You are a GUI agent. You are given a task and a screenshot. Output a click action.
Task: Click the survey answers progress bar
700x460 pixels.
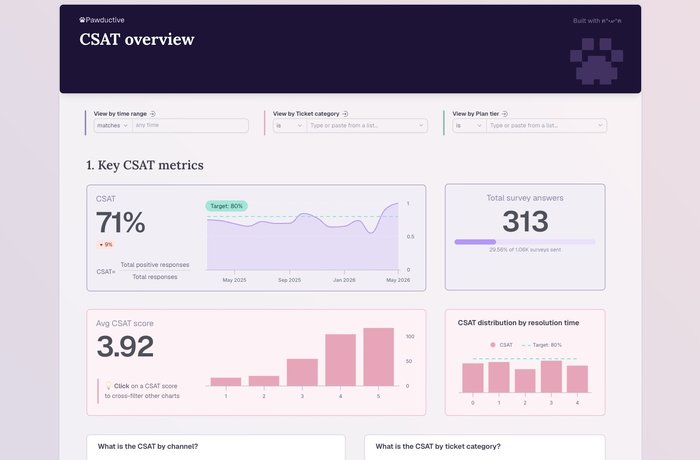(x=525, y=242)
